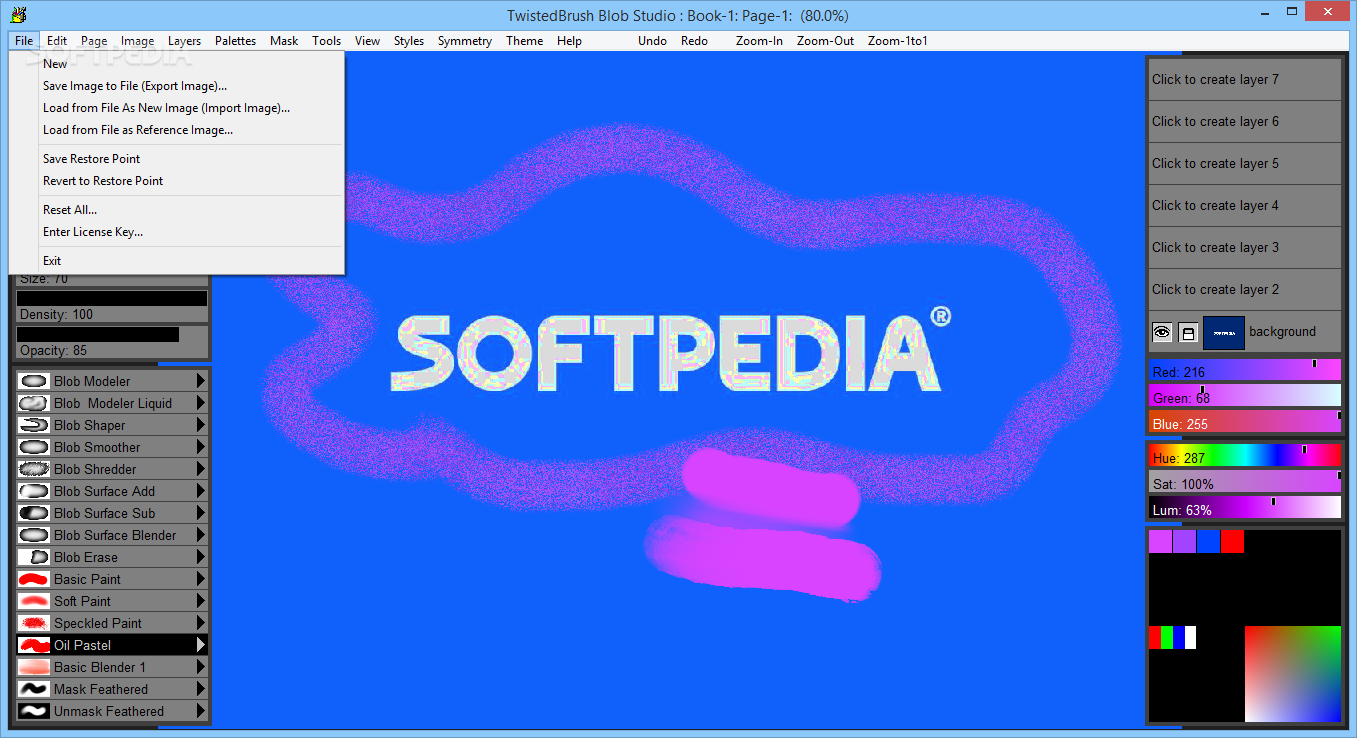Pick the red swatch in top palette row
Viewport: 1357px width, 738px height.
pyautogui.click(x=1232, y=541)
